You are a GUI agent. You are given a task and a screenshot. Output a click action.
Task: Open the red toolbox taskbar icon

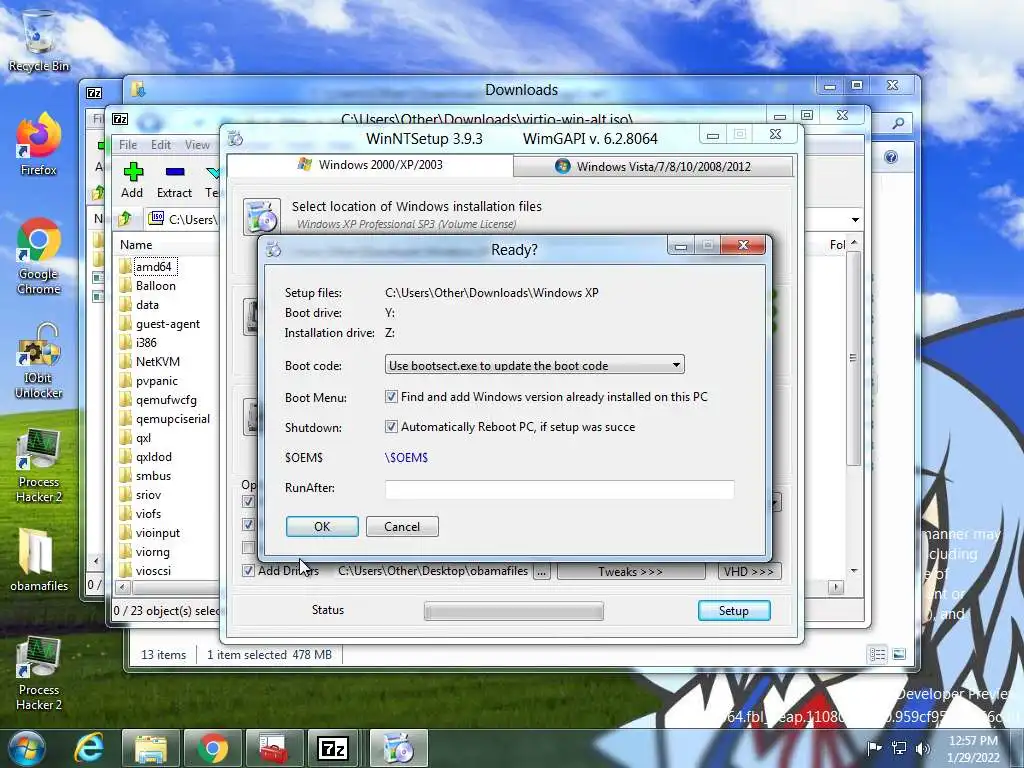click(274, 748)
